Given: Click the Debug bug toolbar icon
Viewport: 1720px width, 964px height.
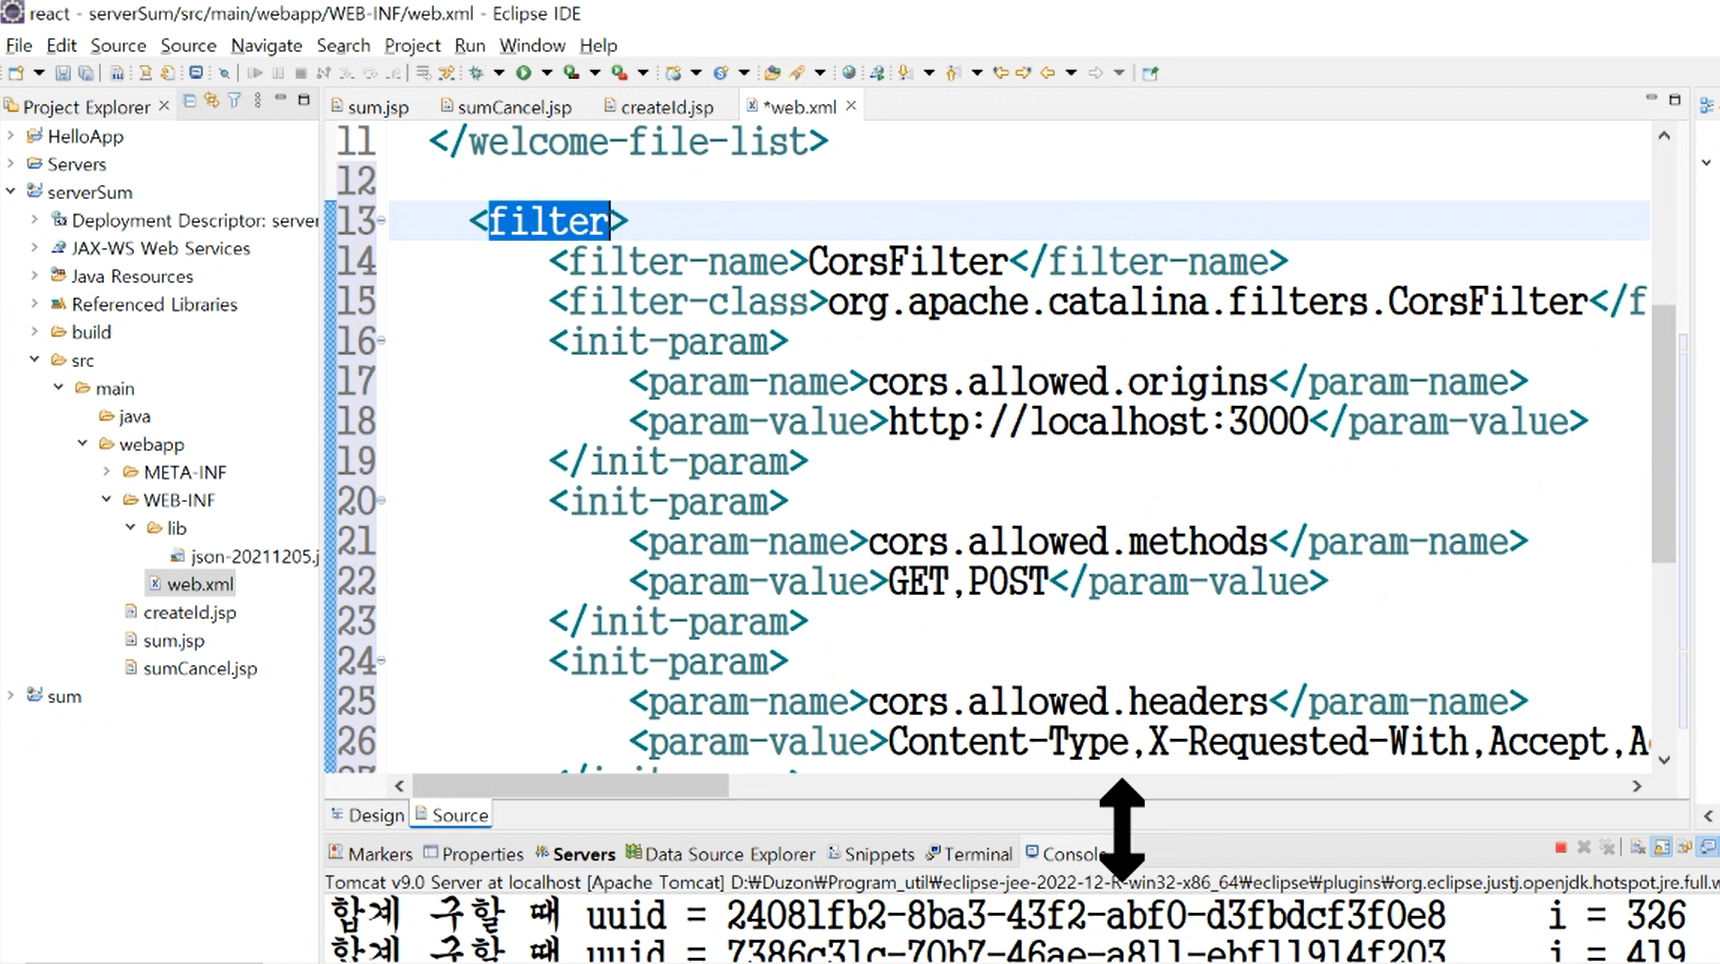Looking at the screenshot, I should pos(477,73).
